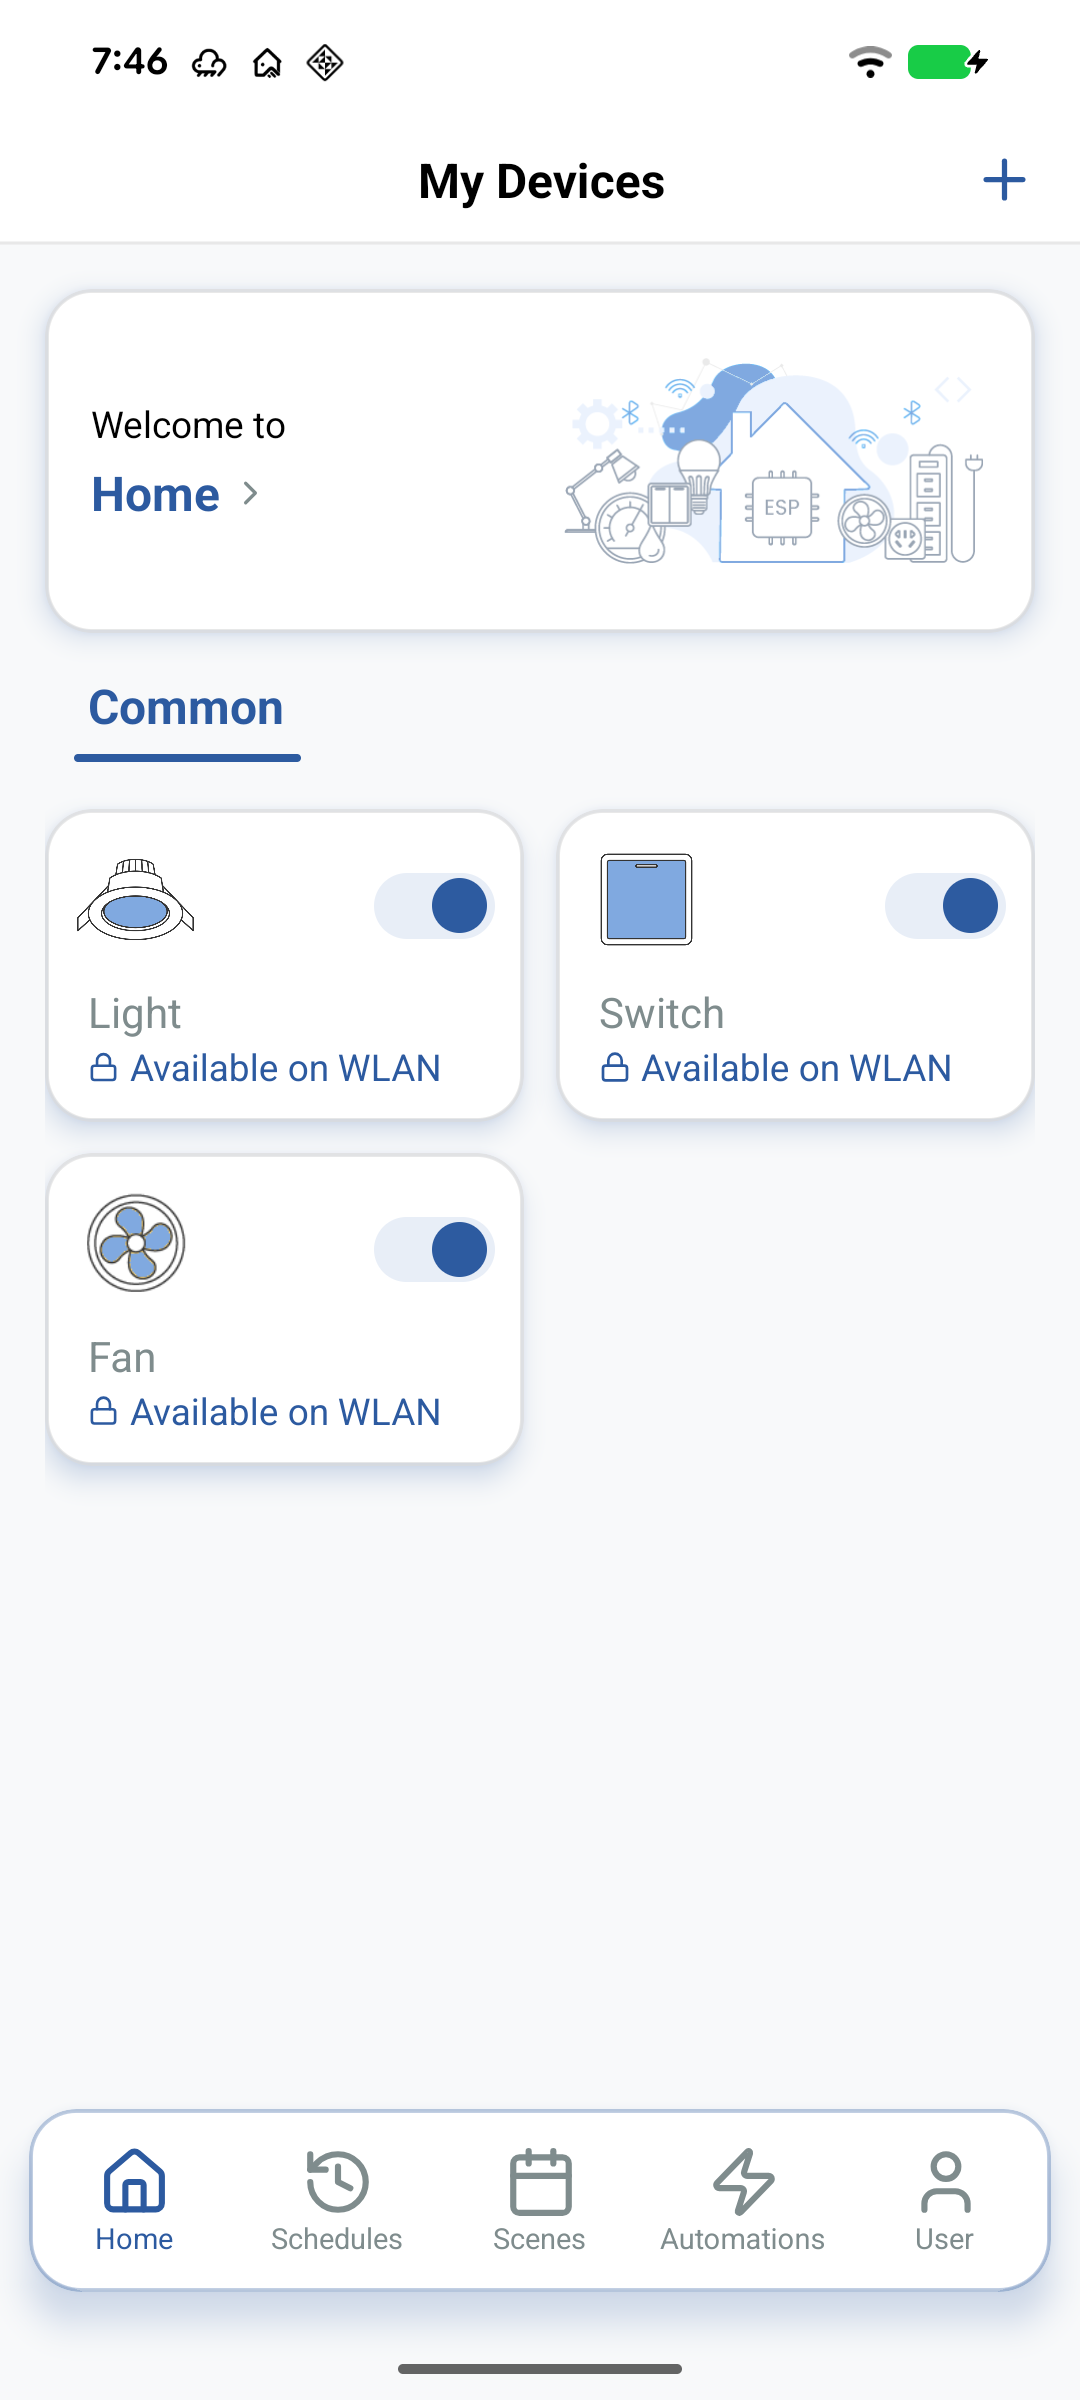Screen dimensions: 1080x2400
Task: Tap the Light downlight icon
Action: (x=136, y=900)
